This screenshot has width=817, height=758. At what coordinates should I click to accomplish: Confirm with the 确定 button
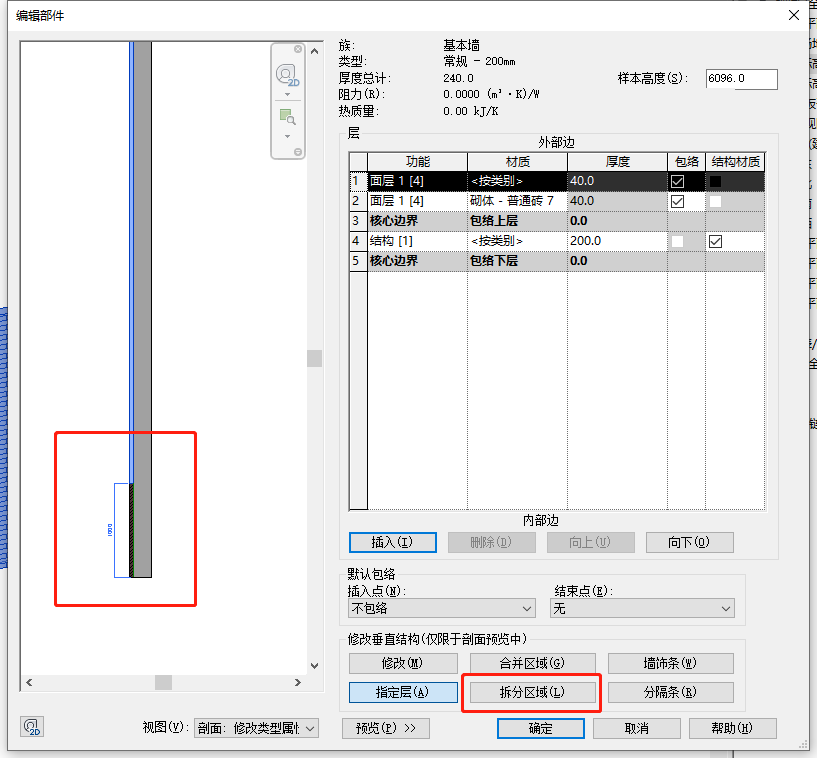click(x=540, y=728)
